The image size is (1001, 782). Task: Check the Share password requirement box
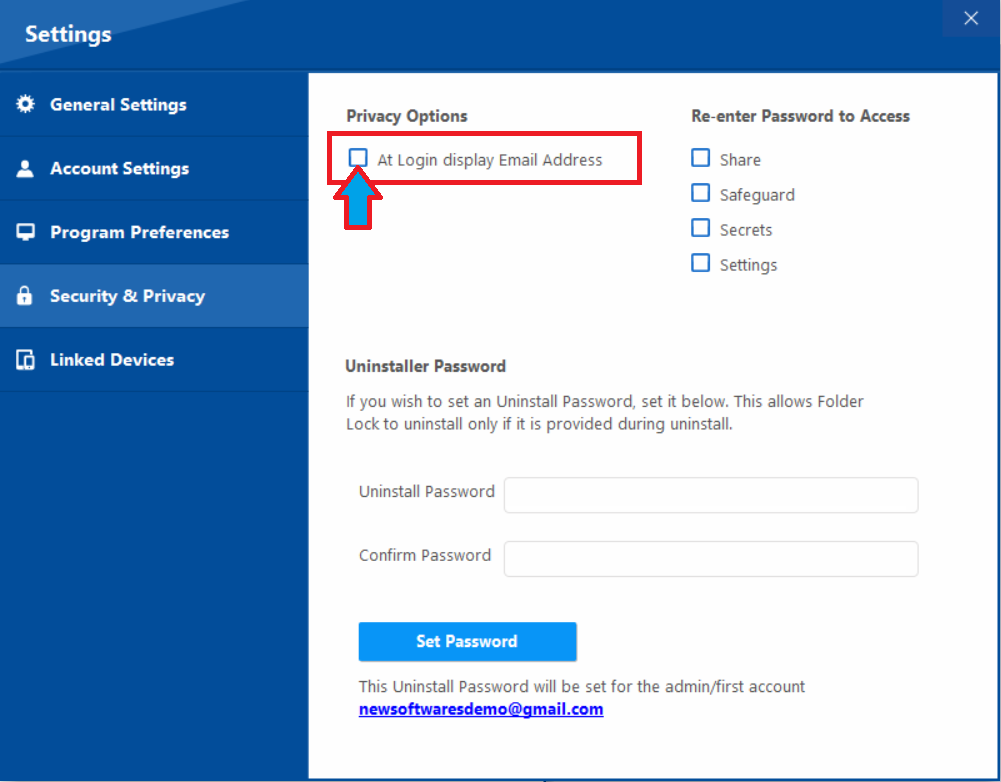pos(701,158)
